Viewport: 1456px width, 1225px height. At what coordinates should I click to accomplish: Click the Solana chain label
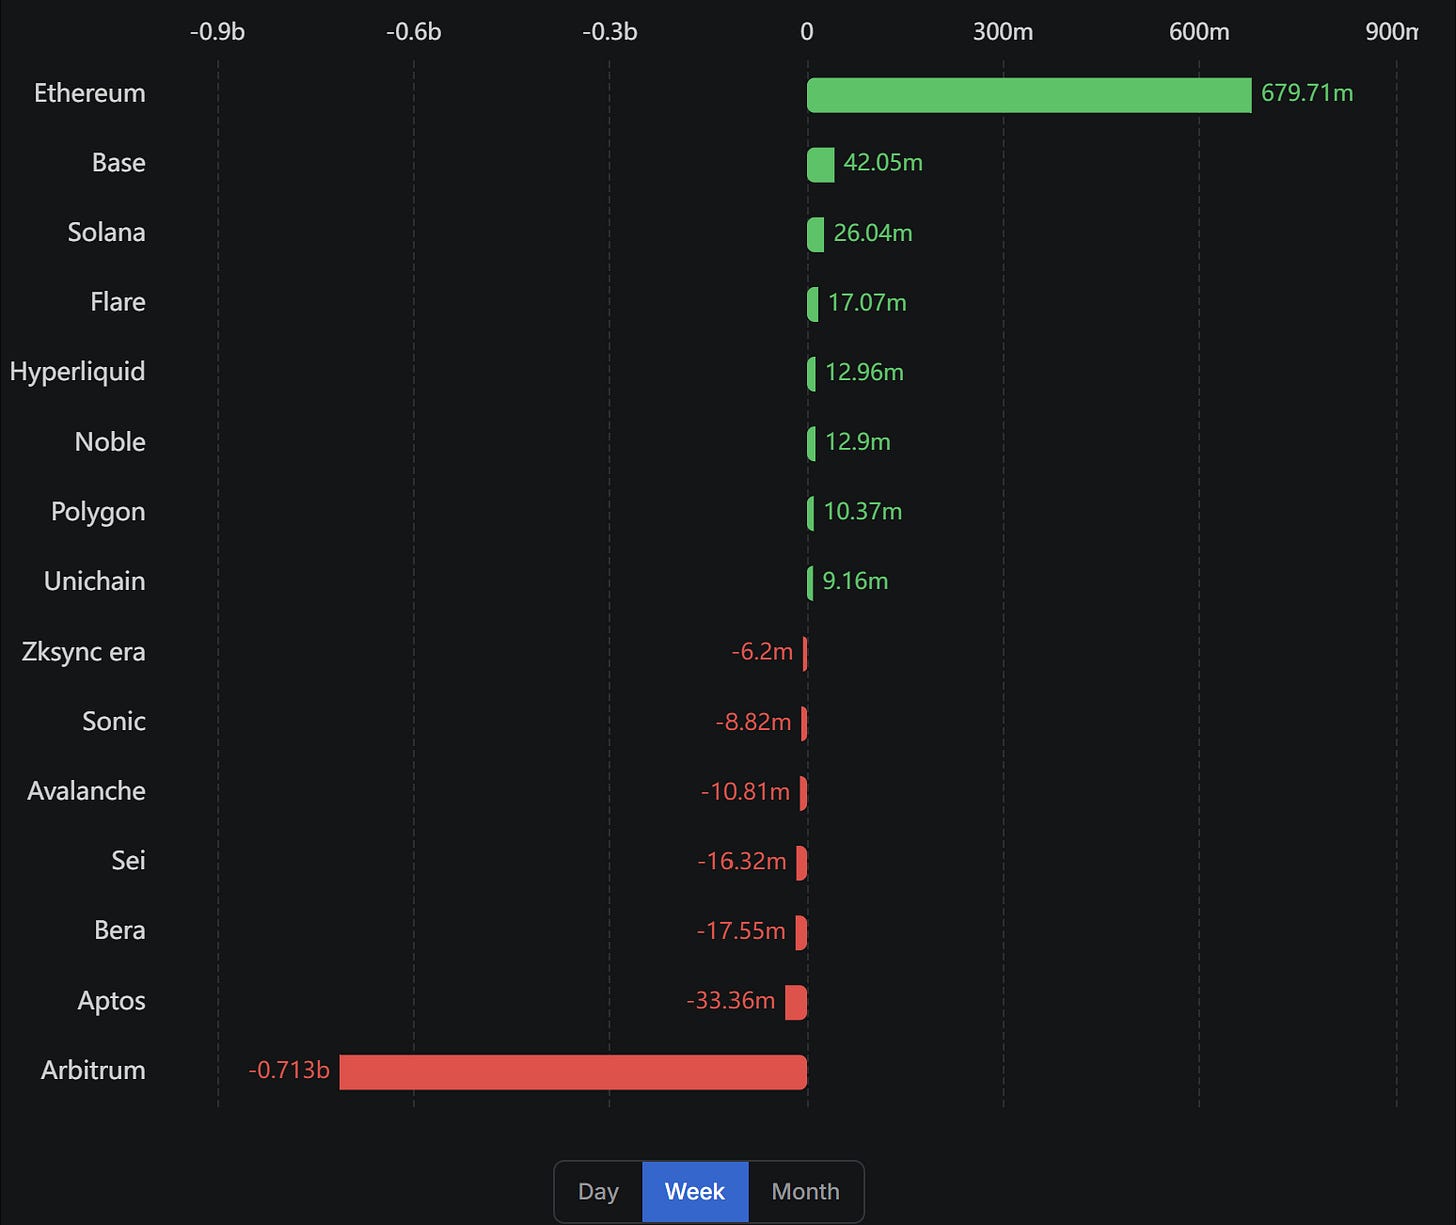(x=107, y=232)
